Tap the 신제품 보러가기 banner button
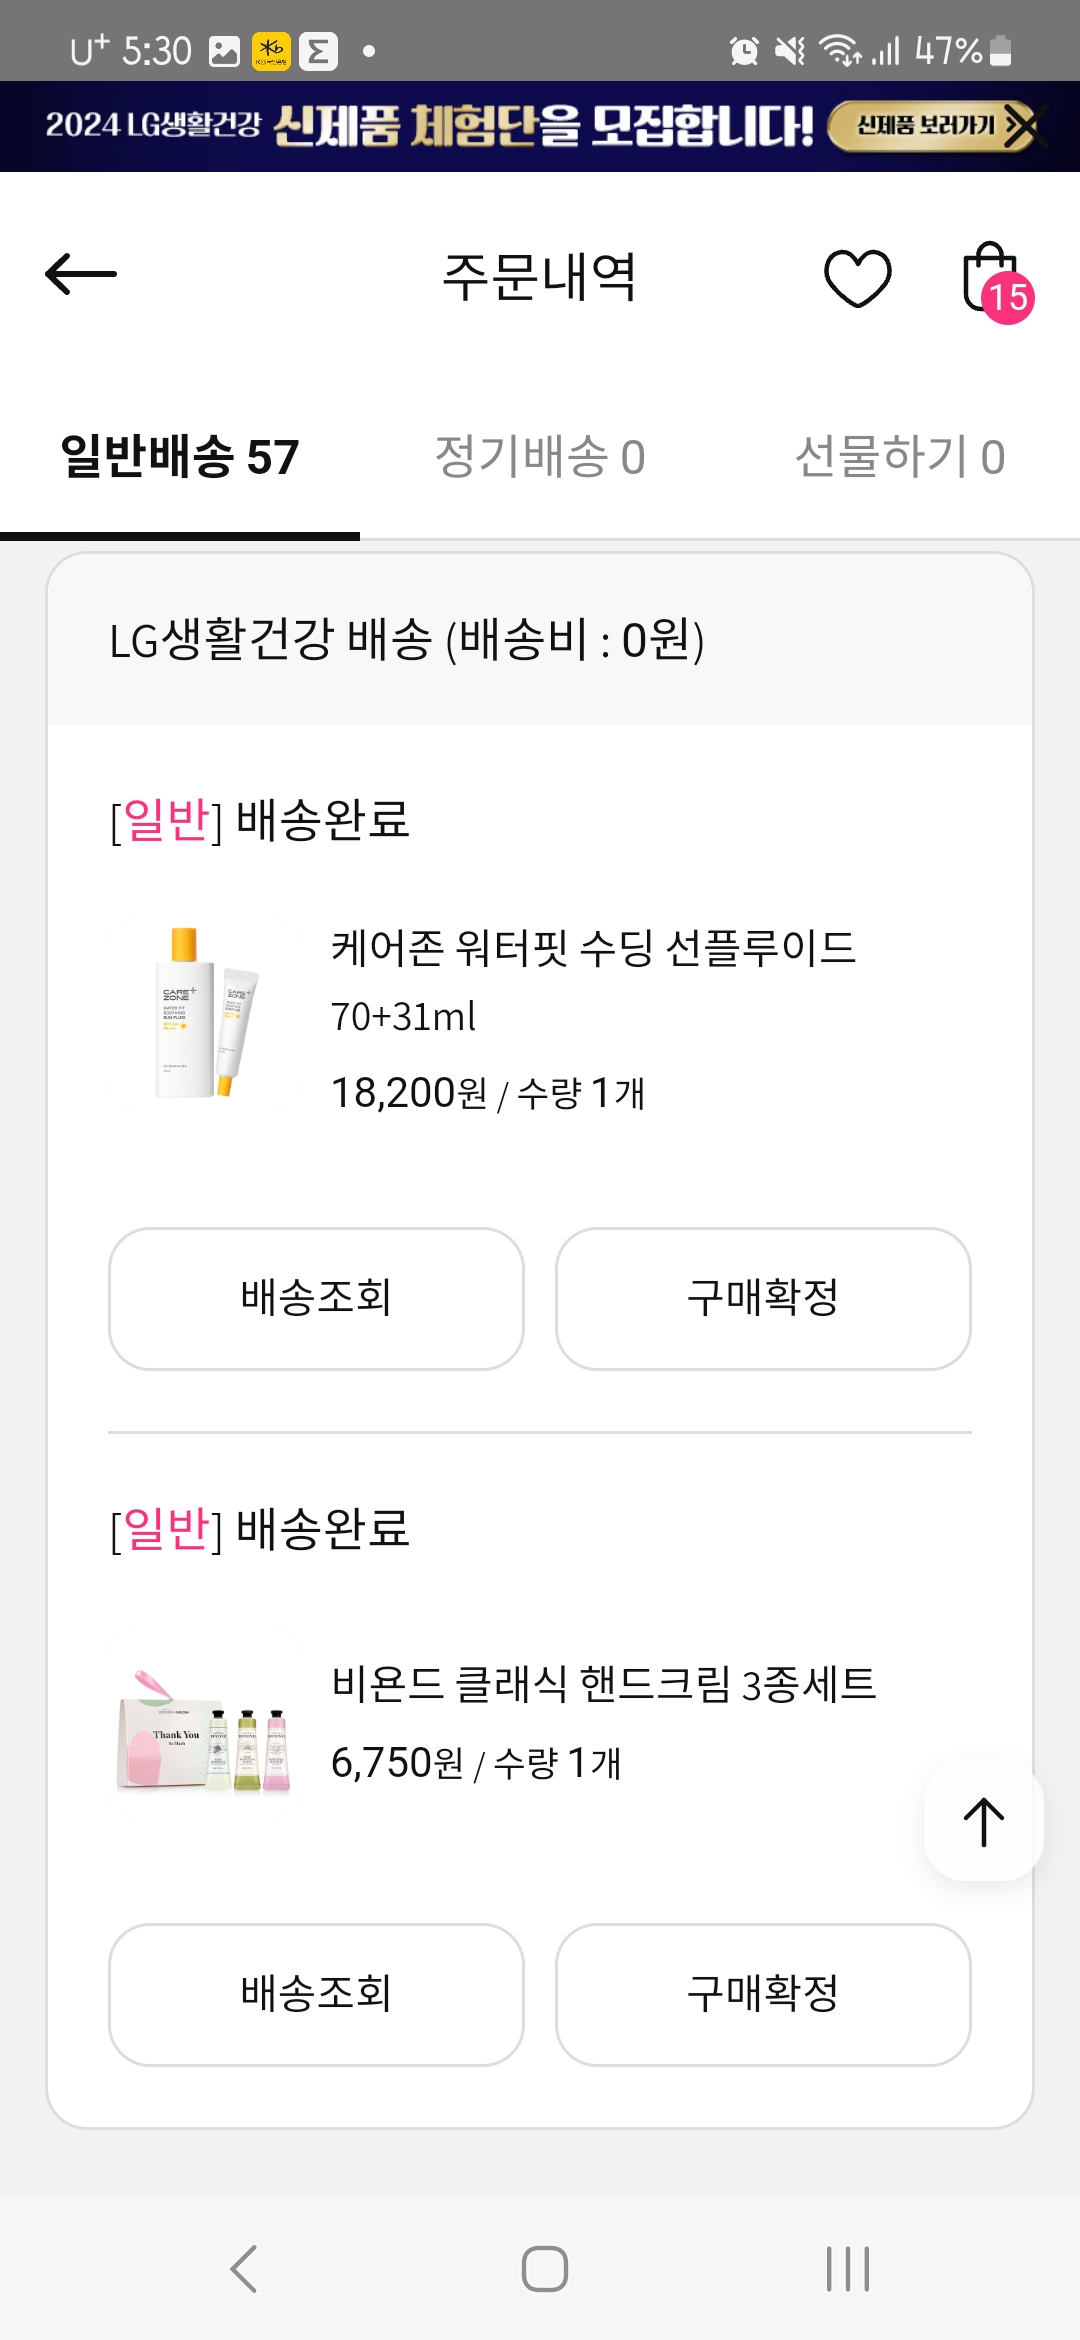This screenshot has width=1080, height=2340. click(924, 126)
